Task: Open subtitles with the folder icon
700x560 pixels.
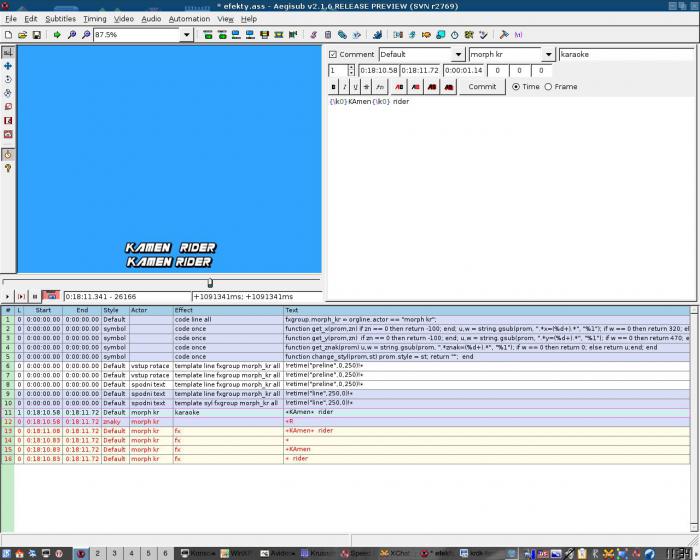Action: 22,34
